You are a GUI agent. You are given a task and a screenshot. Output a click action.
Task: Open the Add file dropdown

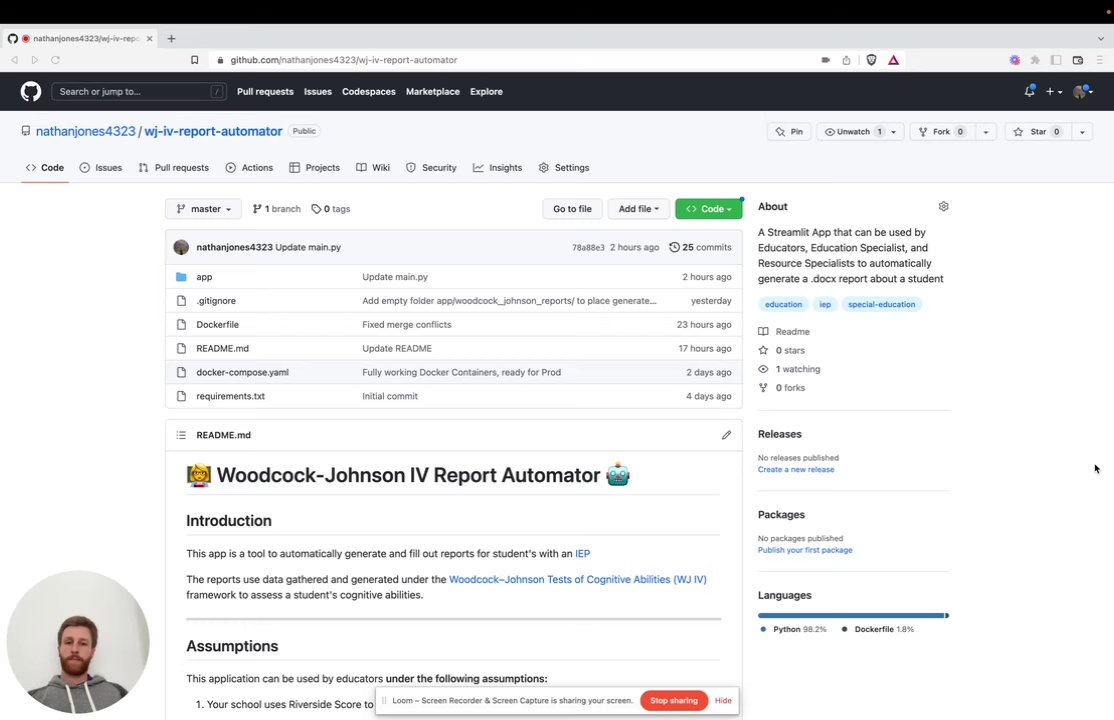(x=639, y=209)
